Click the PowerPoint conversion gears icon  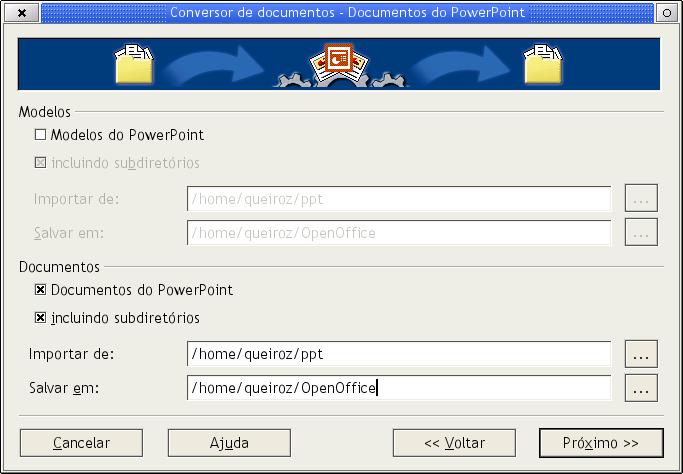[339, 65]
